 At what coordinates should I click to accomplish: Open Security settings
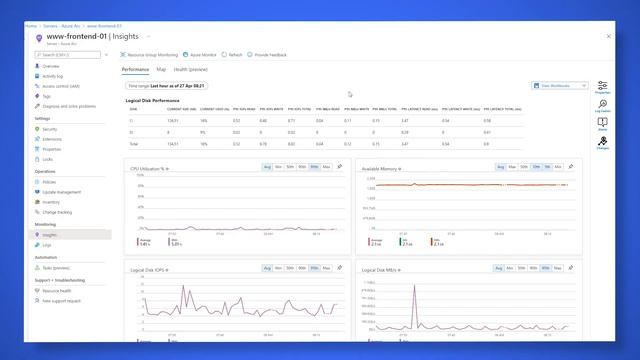tap(49, 129)
